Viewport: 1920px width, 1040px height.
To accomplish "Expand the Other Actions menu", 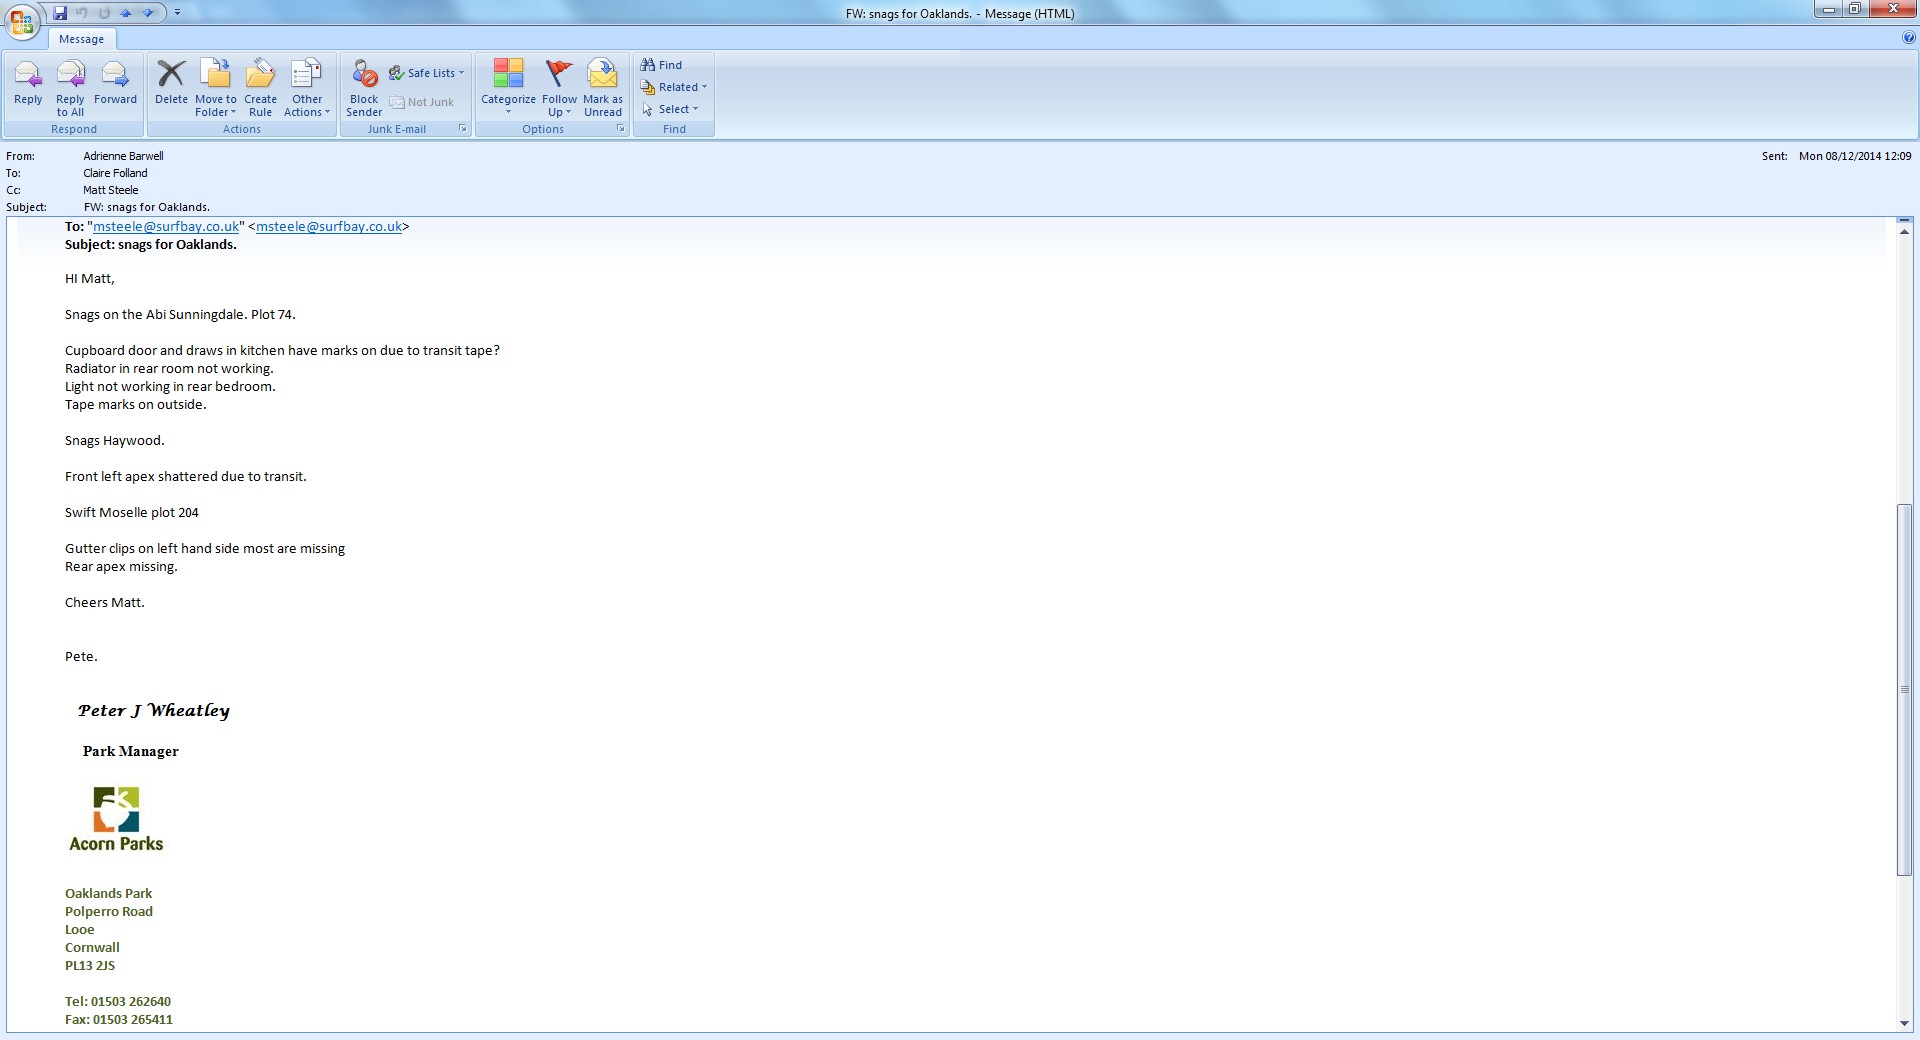I will [307, 88].
